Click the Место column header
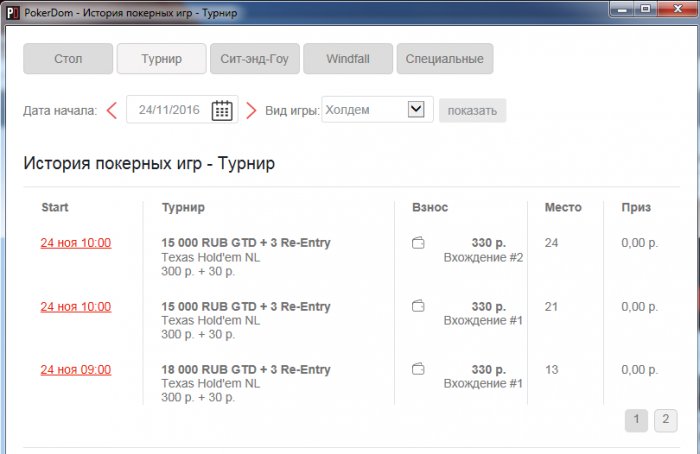The image size is (700, 454). coord(563,207)
